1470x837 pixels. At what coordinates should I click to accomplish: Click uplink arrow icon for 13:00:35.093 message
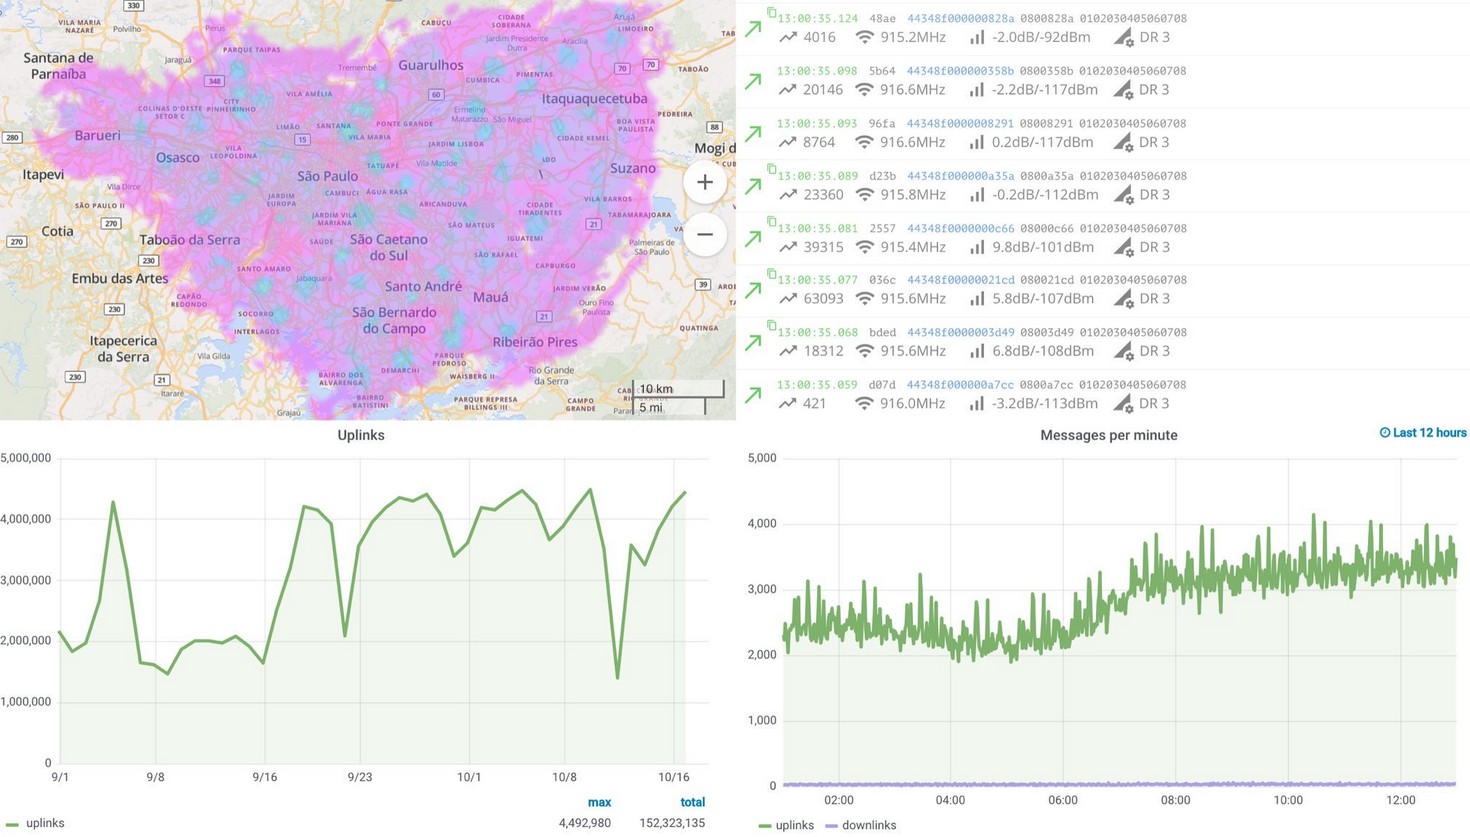pos(753,133)
